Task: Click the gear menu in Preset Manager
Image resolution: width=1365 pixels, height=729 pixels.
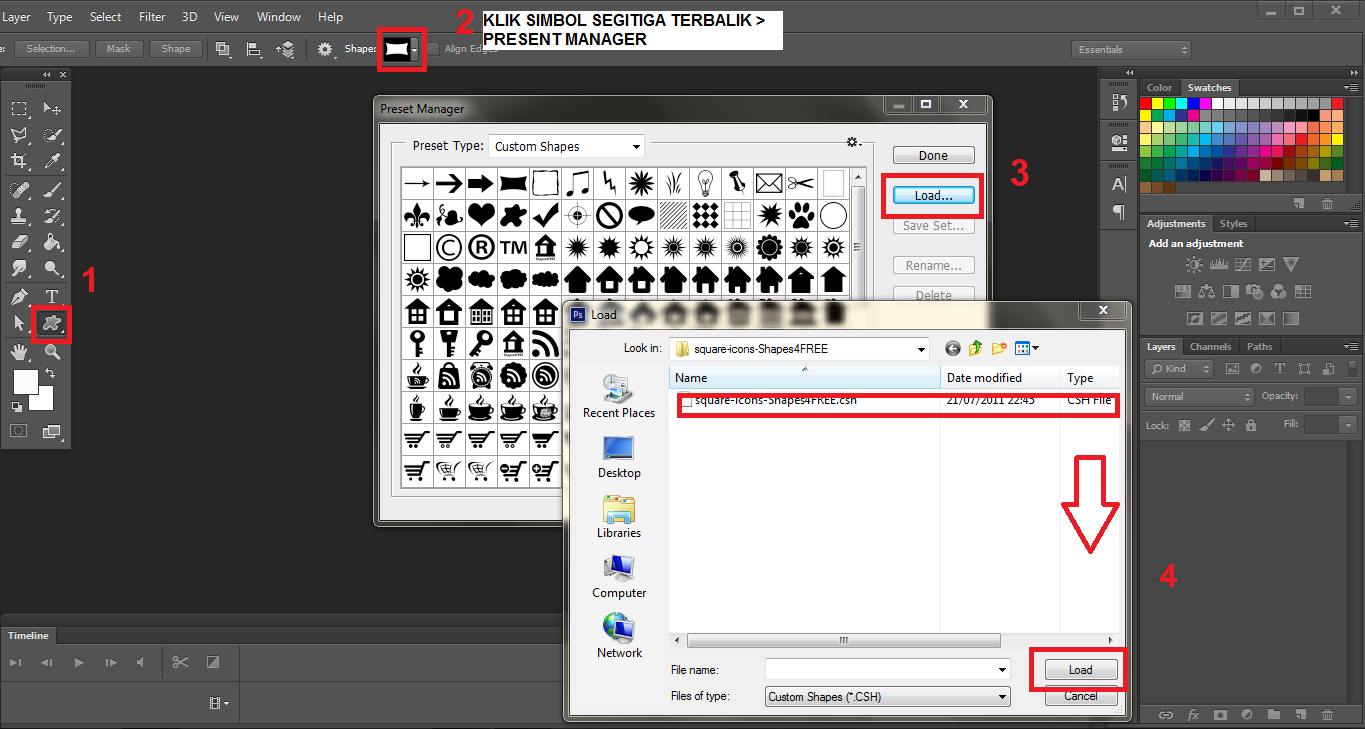Action: point(852,142)
